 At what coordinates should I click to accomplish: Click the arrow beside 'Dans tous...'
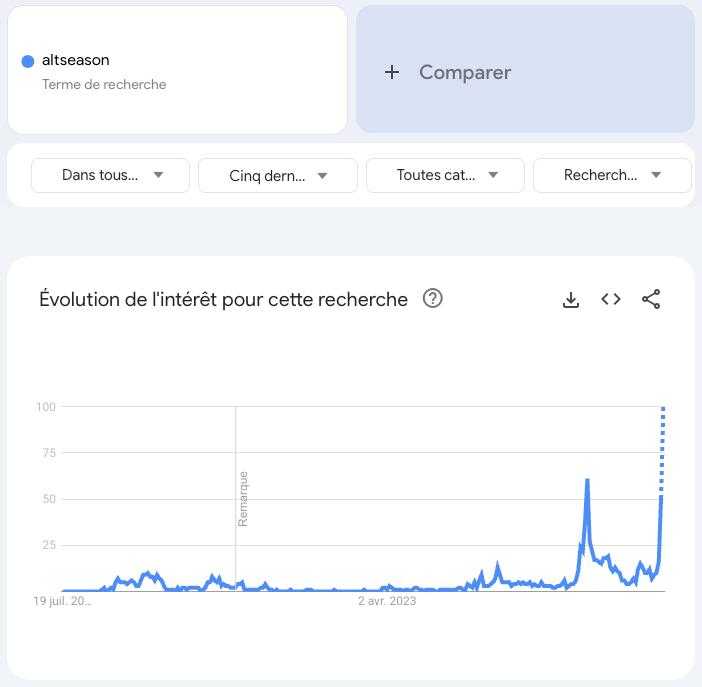point(158,175)
